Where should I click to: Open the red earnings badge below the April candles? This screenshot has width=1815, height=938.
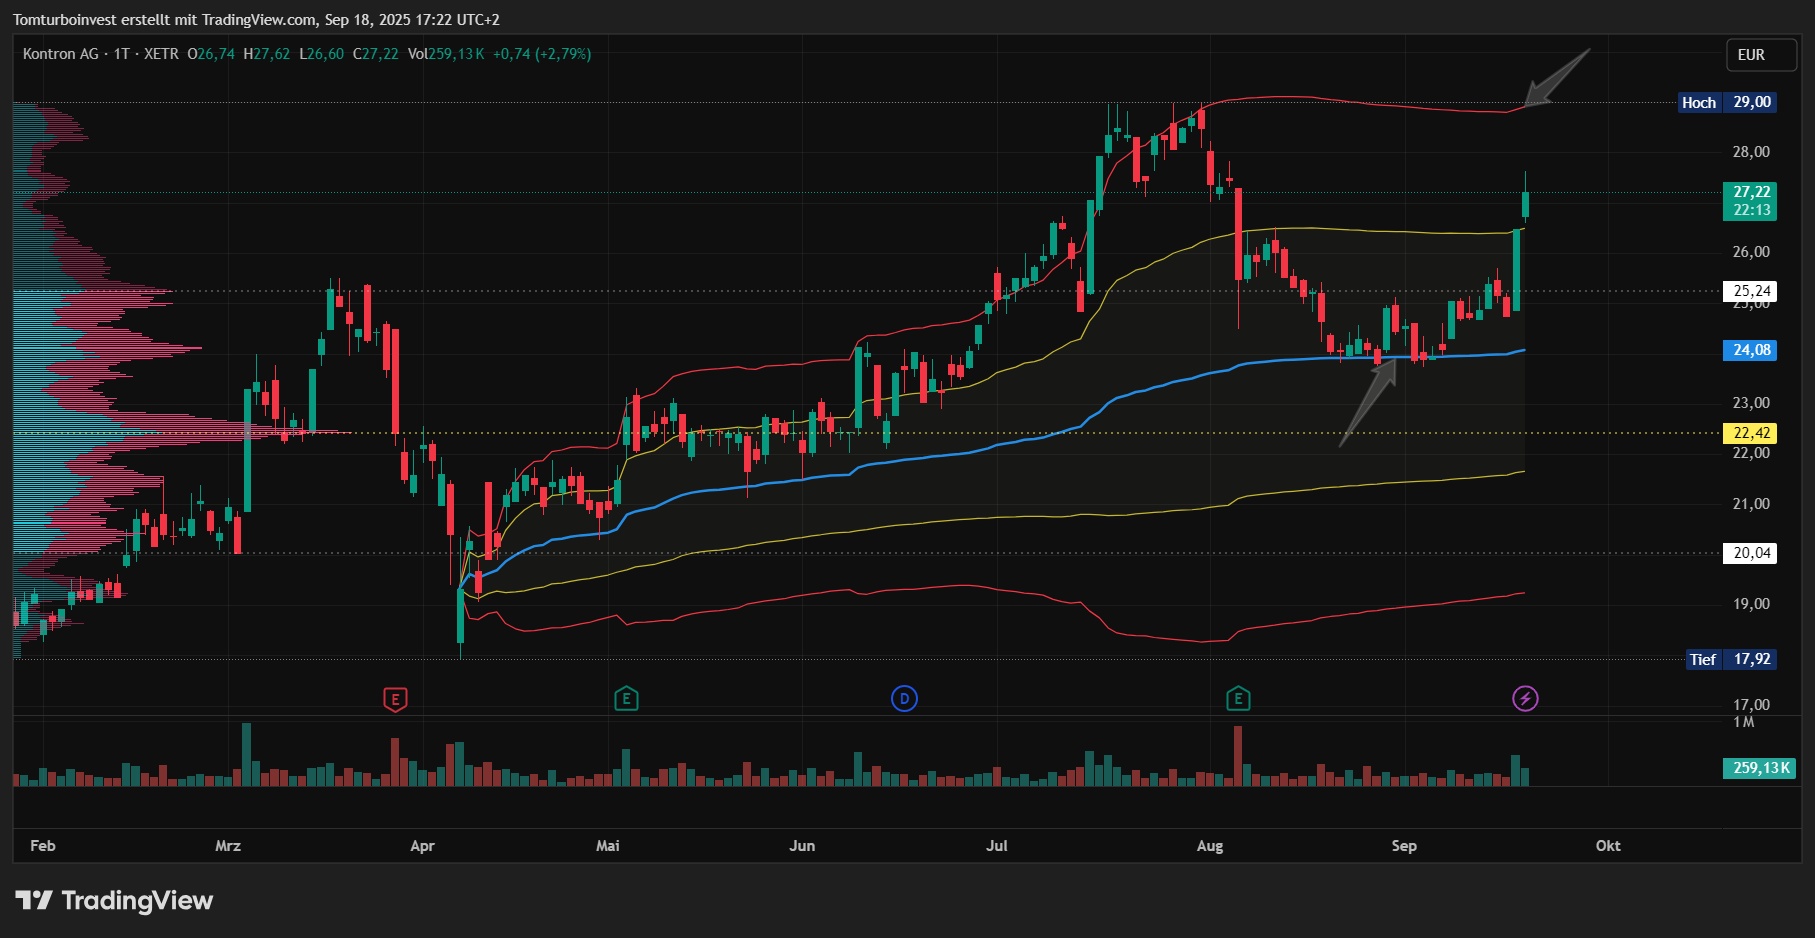click(x=394, y=700)
